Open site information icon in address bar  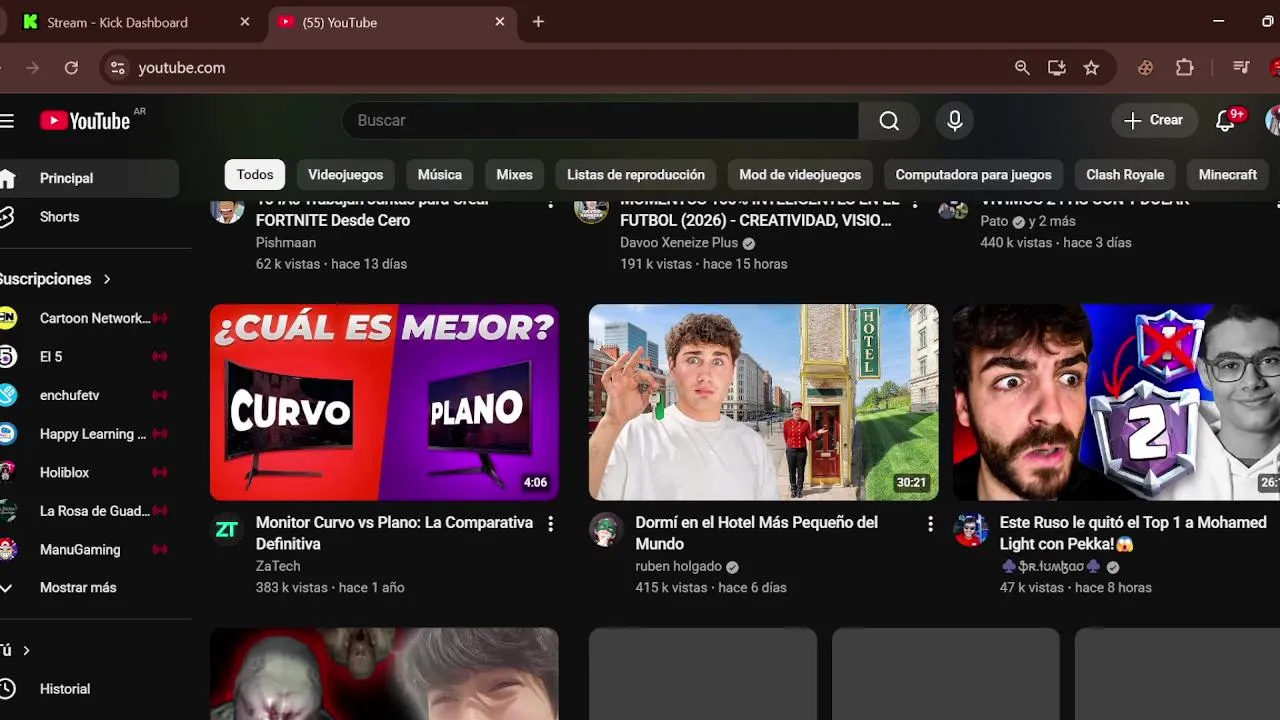click(118, 68)
